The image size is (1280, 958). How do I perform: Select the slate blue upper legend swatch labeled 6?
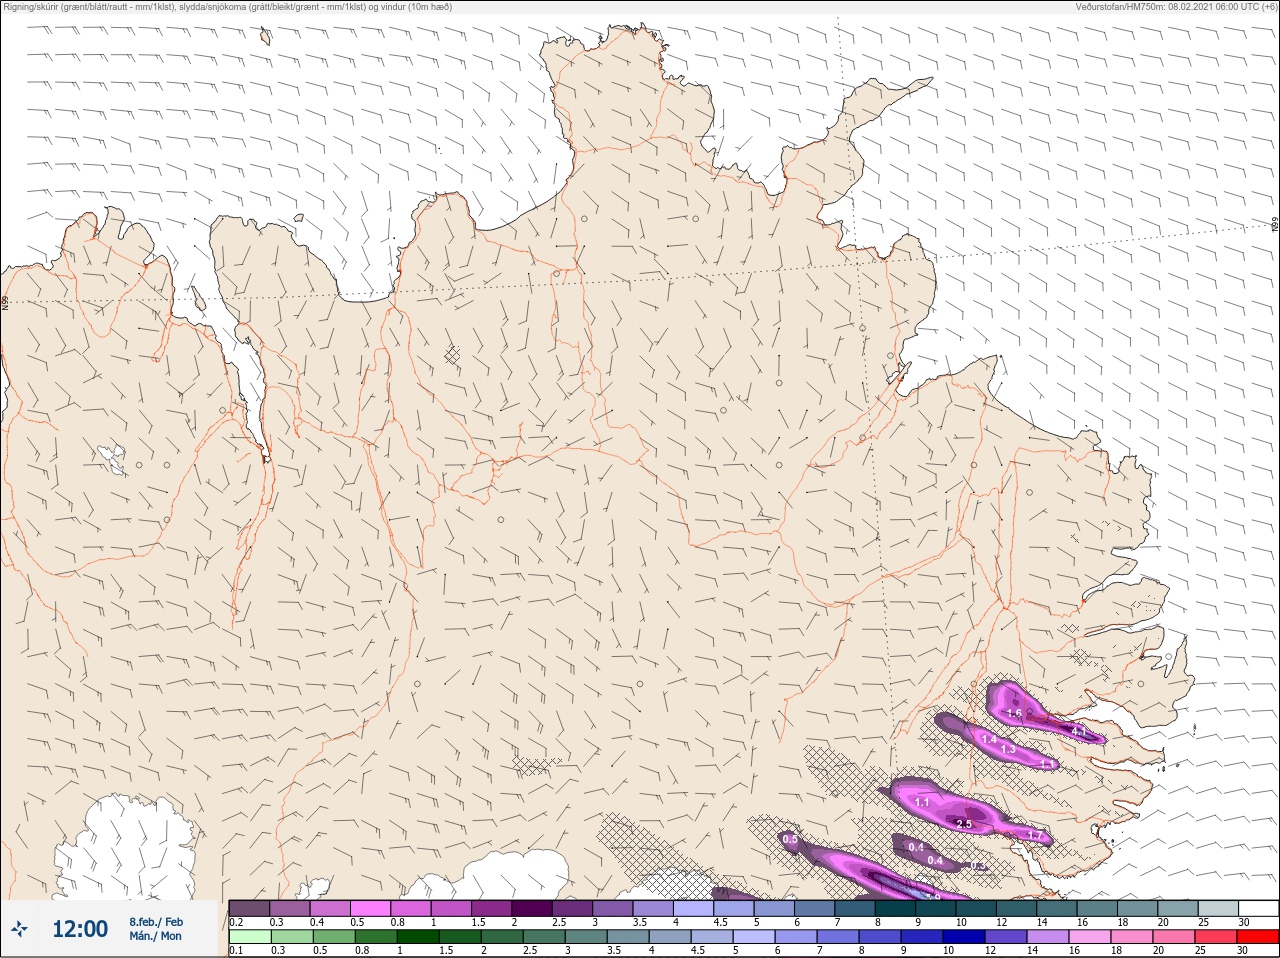pos(815,909)
